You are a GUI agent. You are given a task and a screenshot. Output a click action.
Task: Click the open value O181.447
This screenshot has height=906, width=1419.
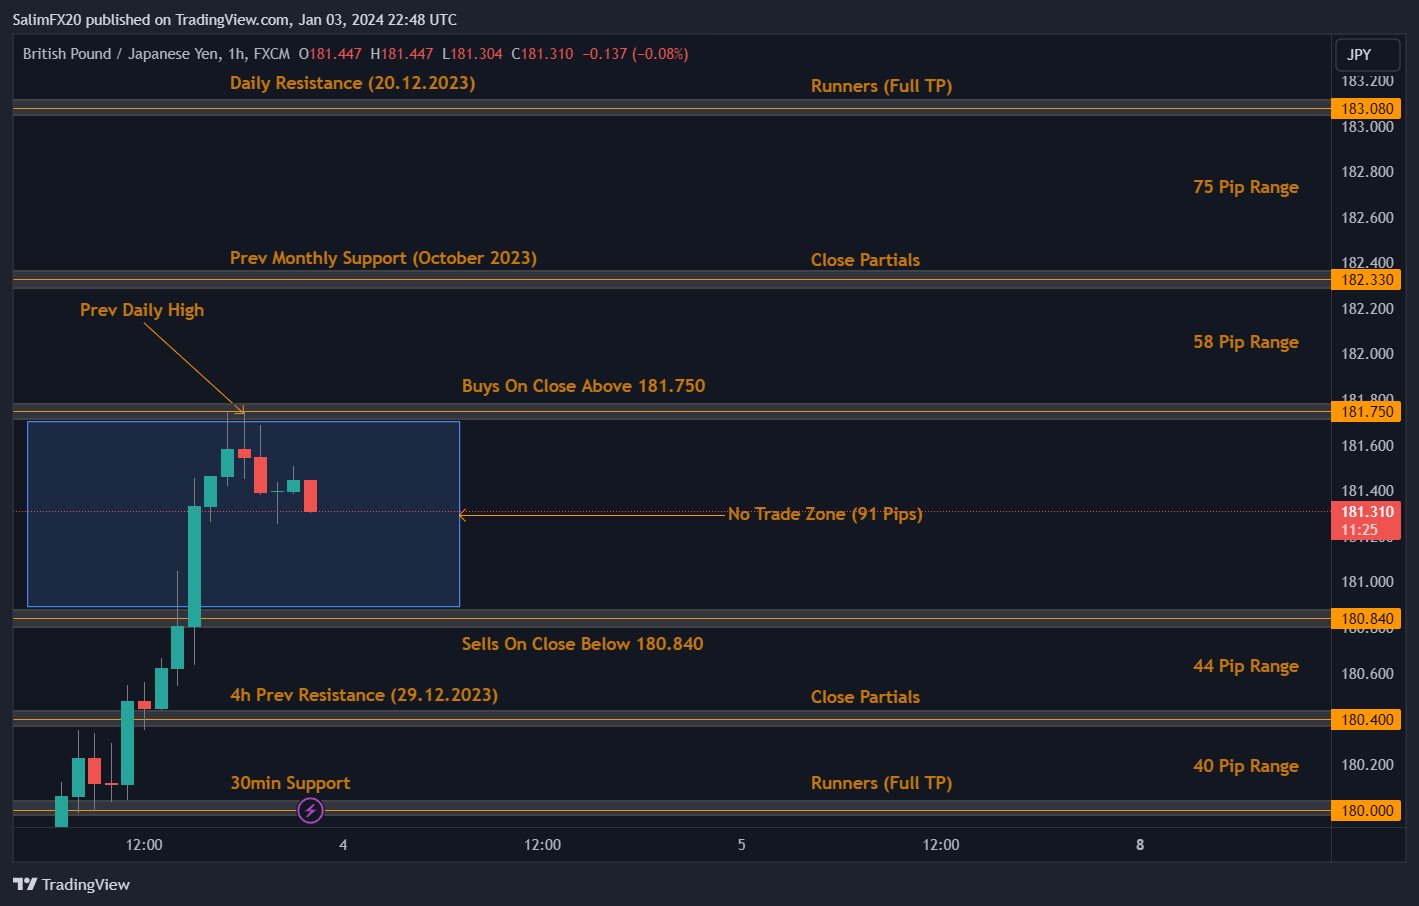point(330,54)
